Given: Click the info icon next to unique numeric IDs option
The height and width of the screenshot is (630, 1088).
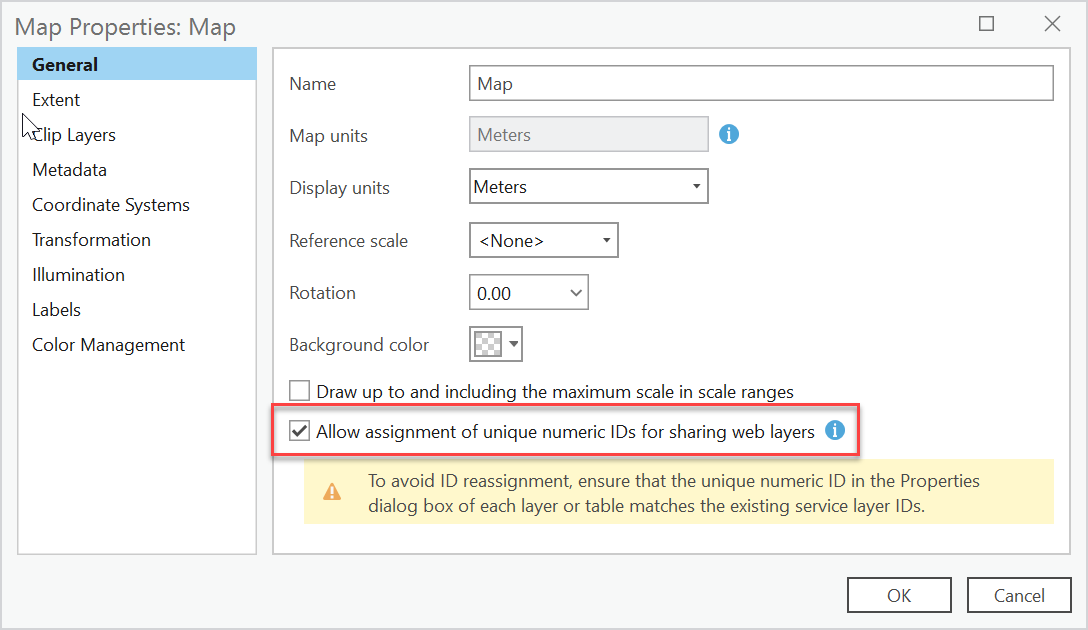Looking at the screenshot, I should click(x=833, y=430).
